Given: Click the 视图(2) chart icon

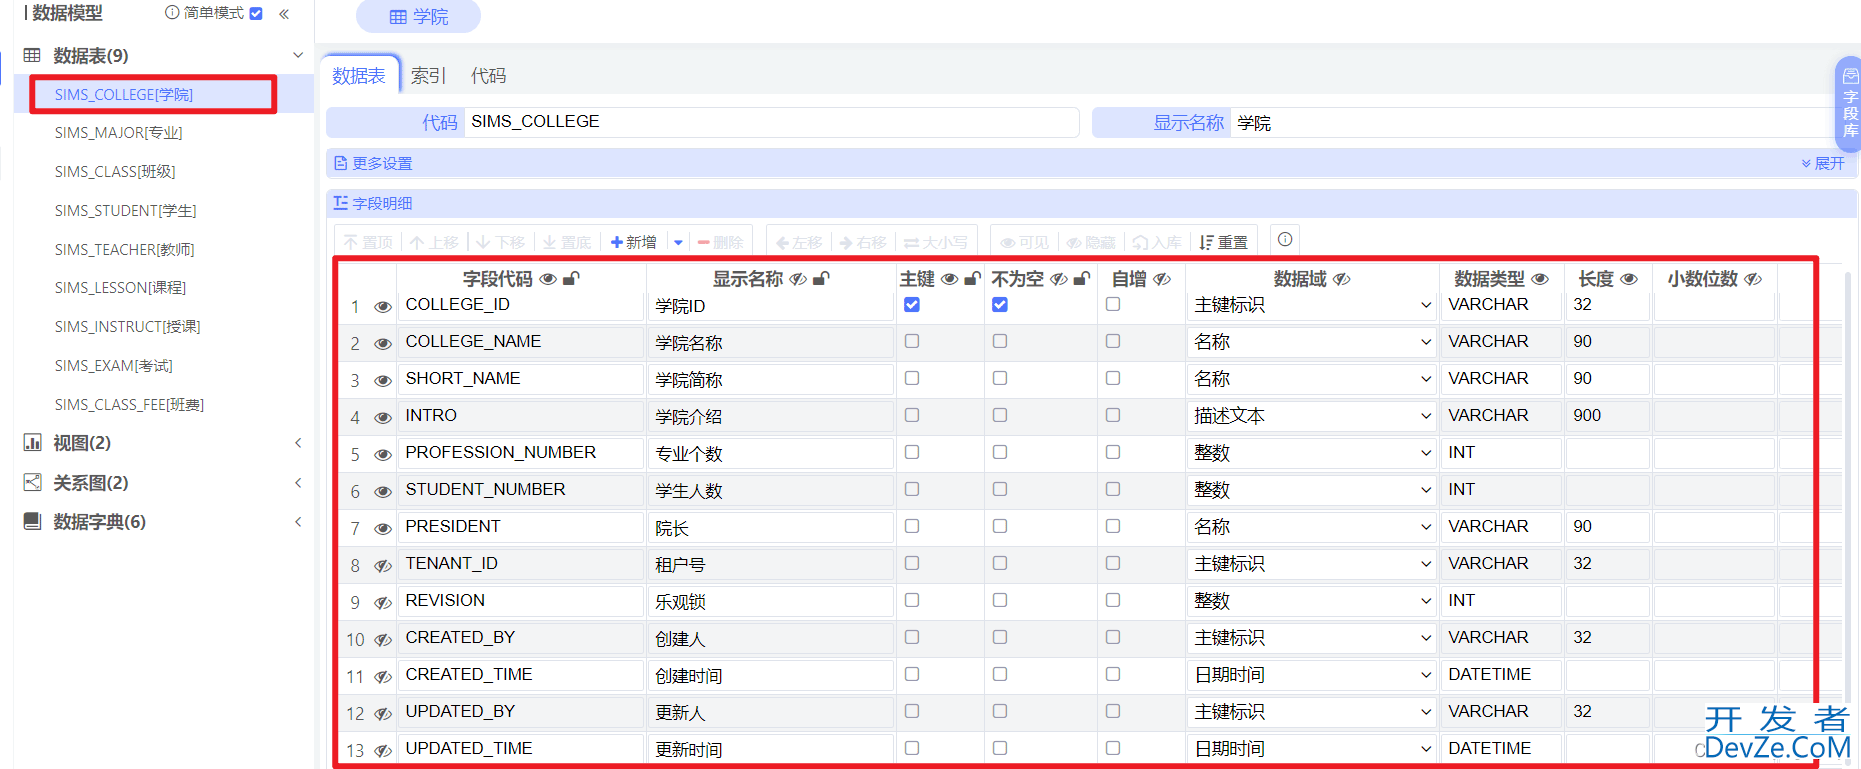Looking at the screenshot, I should (x=32, y=442).
